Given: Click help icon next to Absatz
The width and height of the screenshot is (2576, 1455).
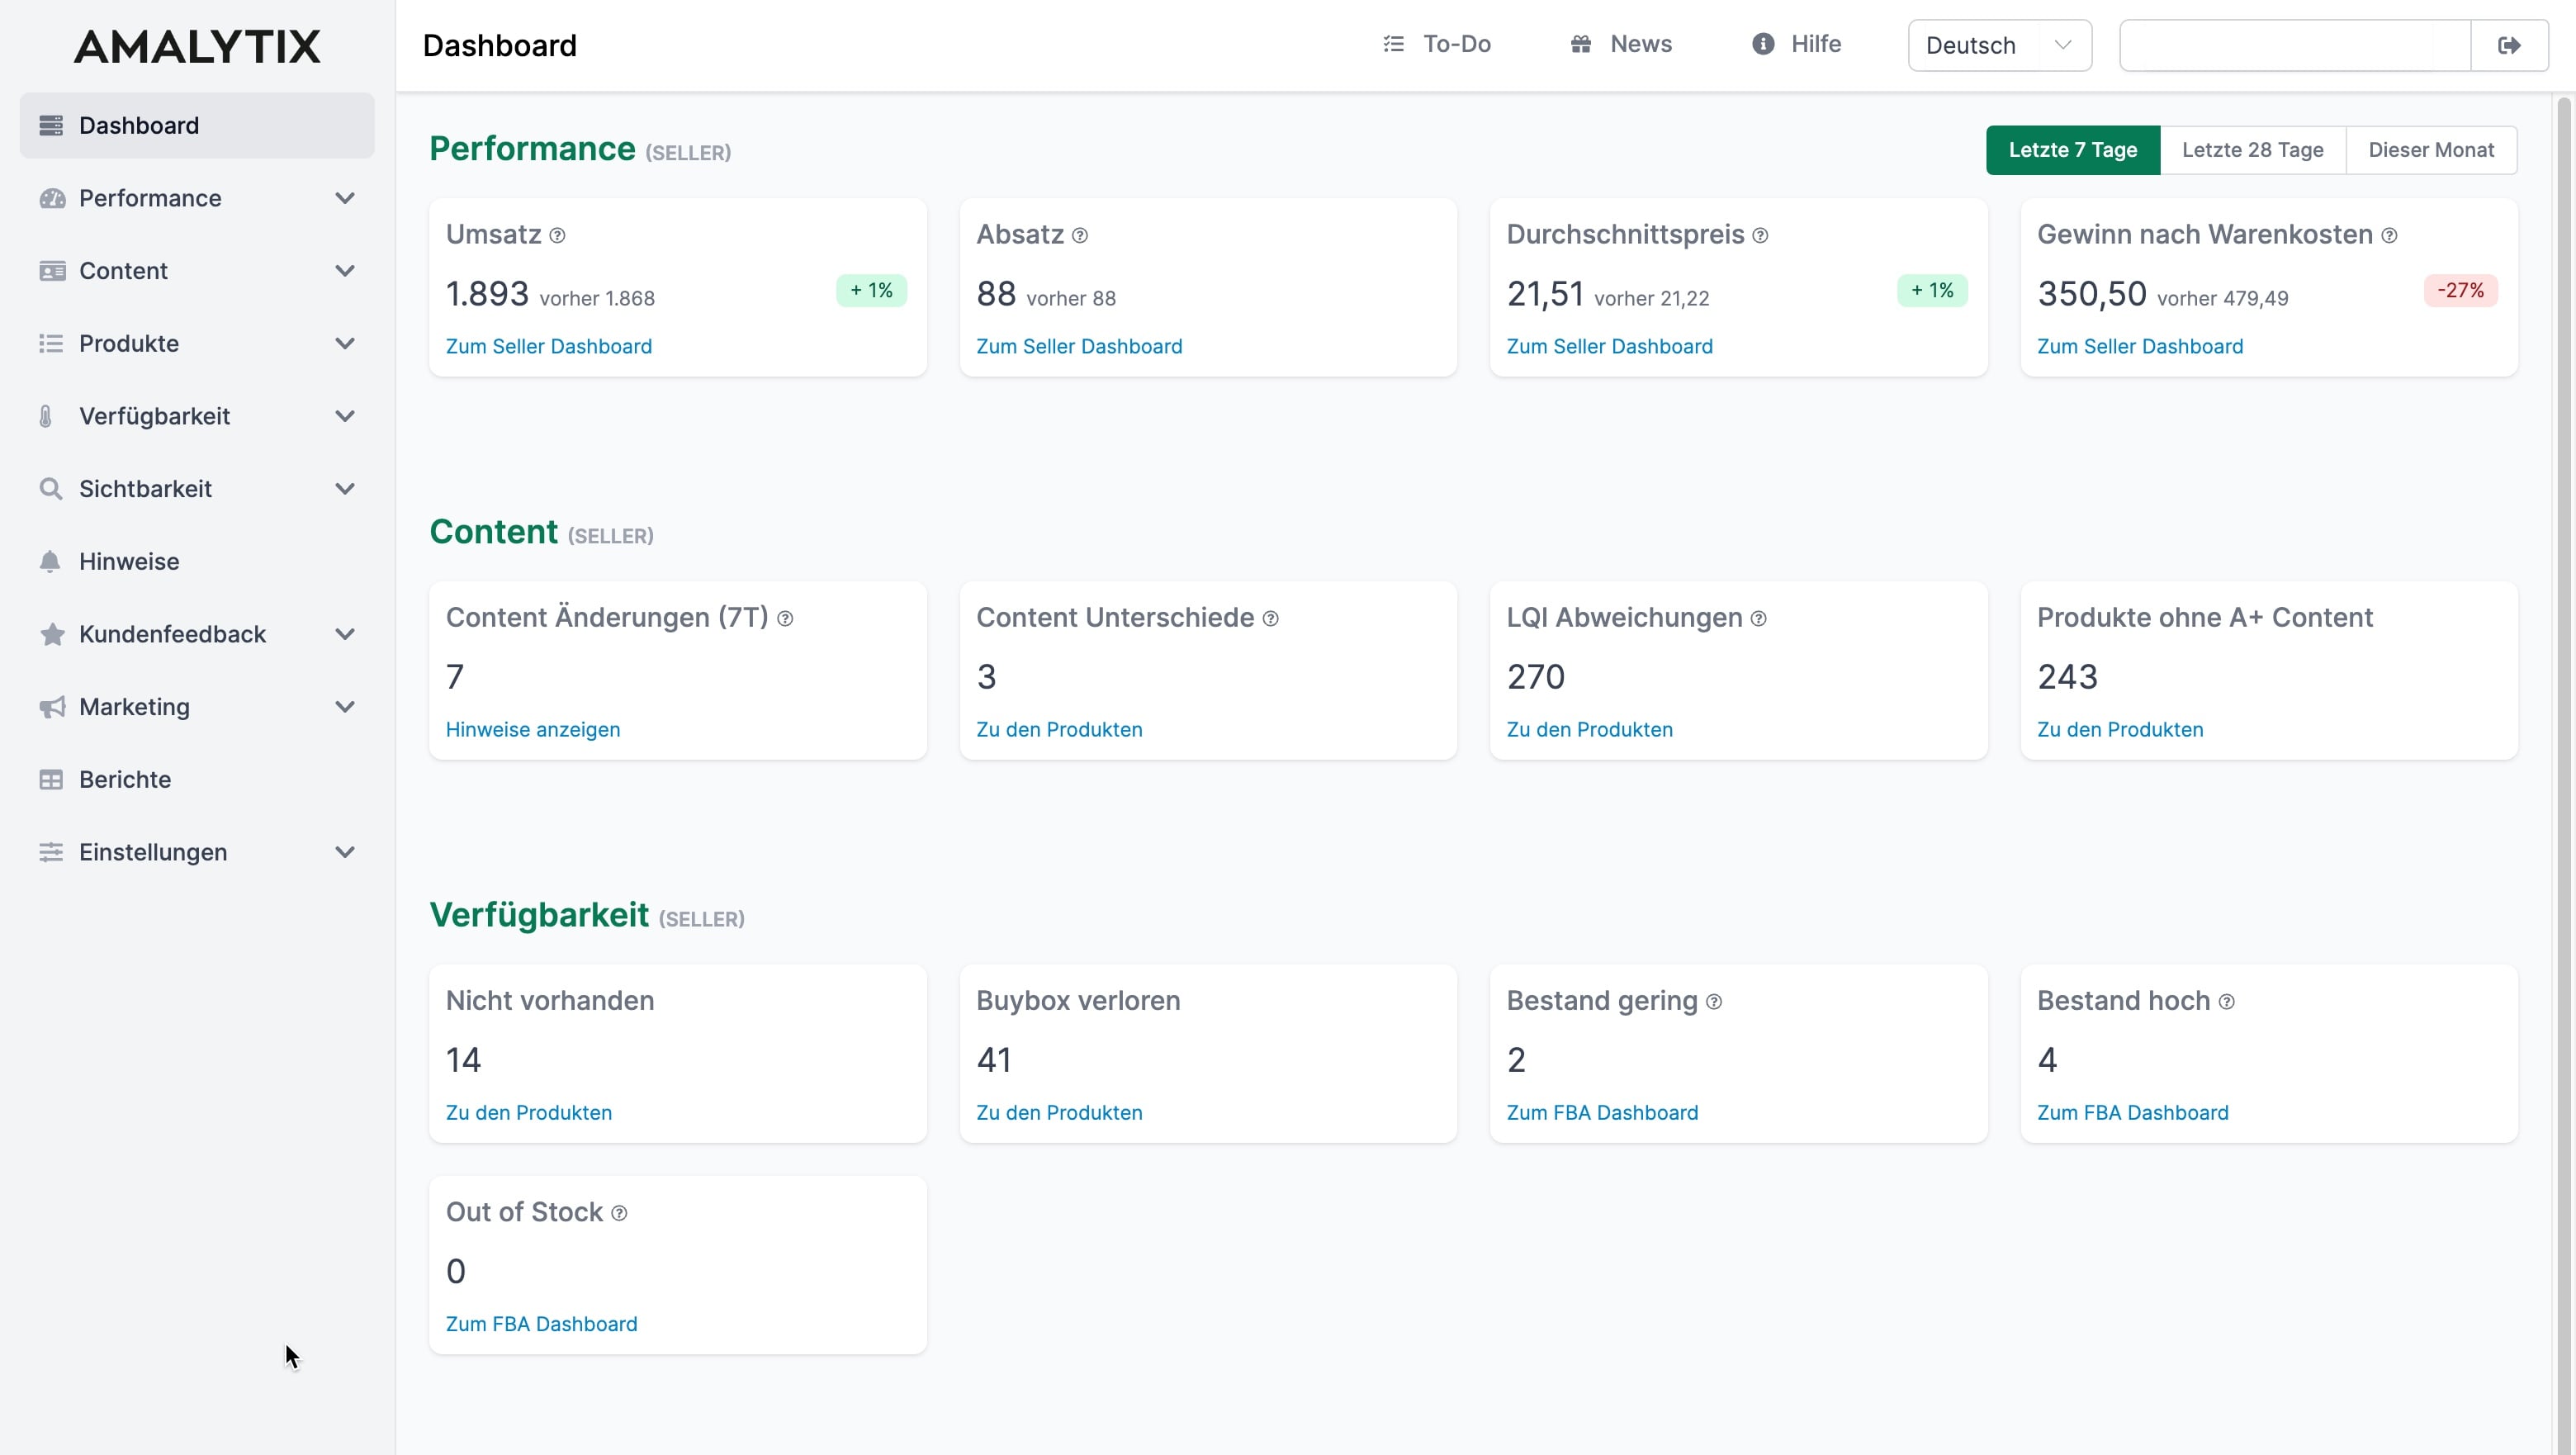Looking at the screenshot, I should 1080,236.
